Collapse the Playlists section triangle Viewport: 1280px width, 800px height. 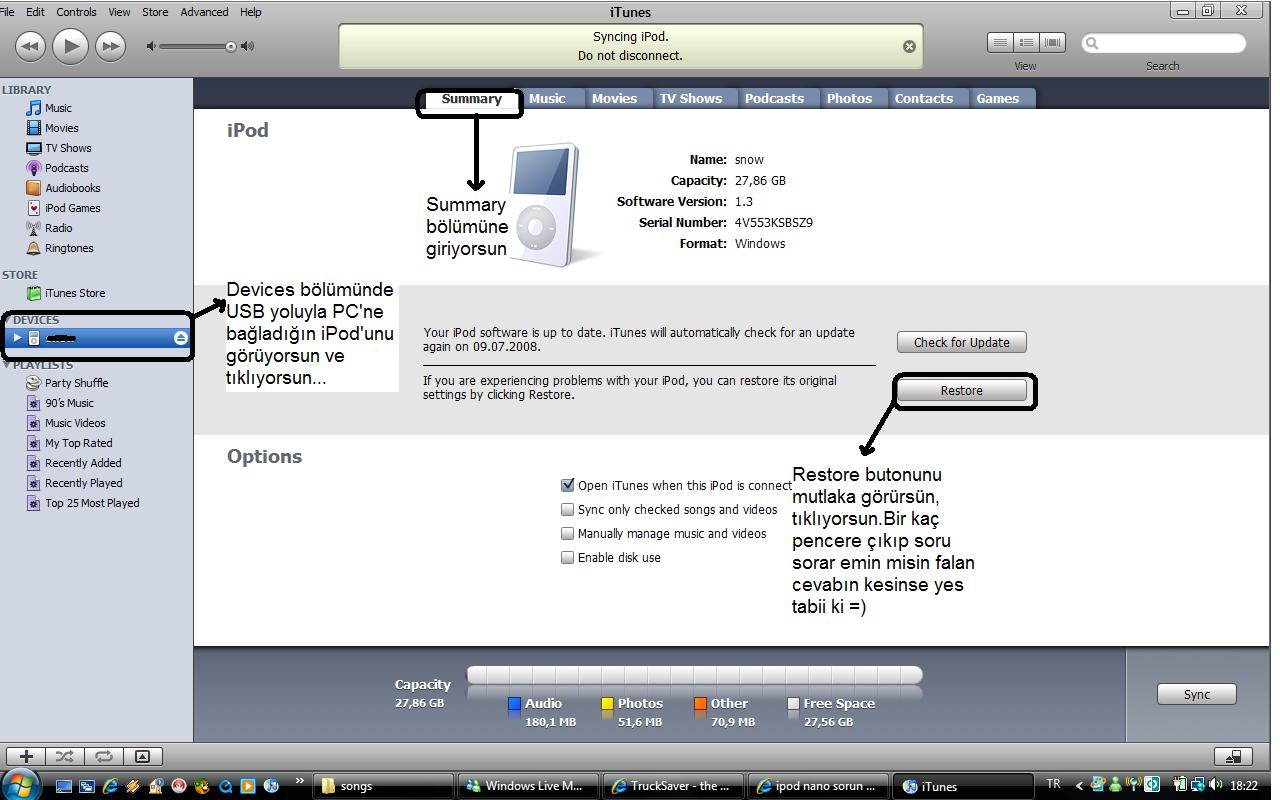click(7, 365)
